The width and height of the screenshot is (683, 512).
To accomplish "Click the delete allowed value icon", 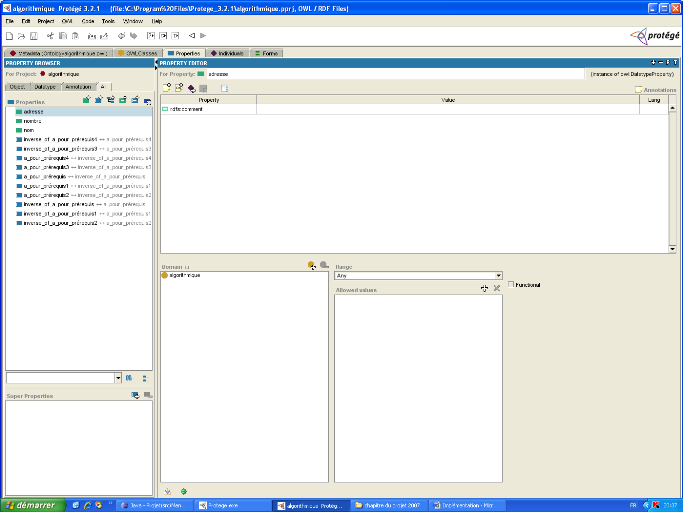I will pyautogui.click(x=496, y=288).
